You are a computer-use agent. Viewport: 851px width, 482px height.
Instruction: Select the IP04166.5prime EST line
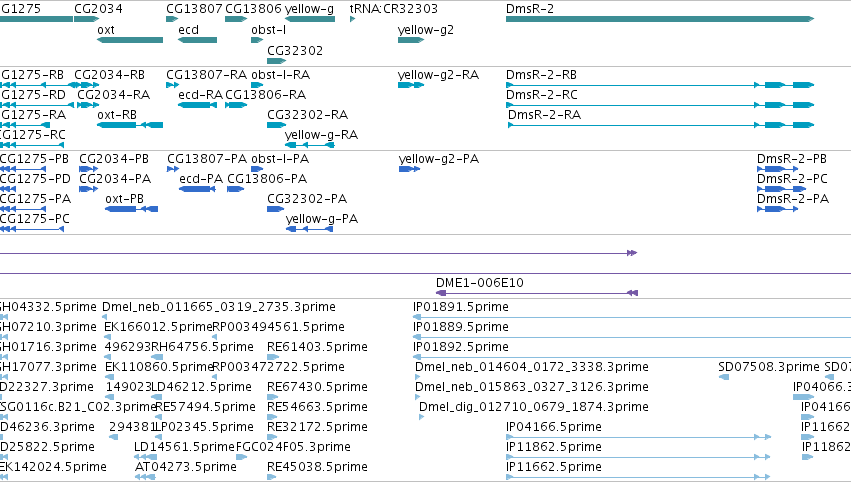click(638, 437)
